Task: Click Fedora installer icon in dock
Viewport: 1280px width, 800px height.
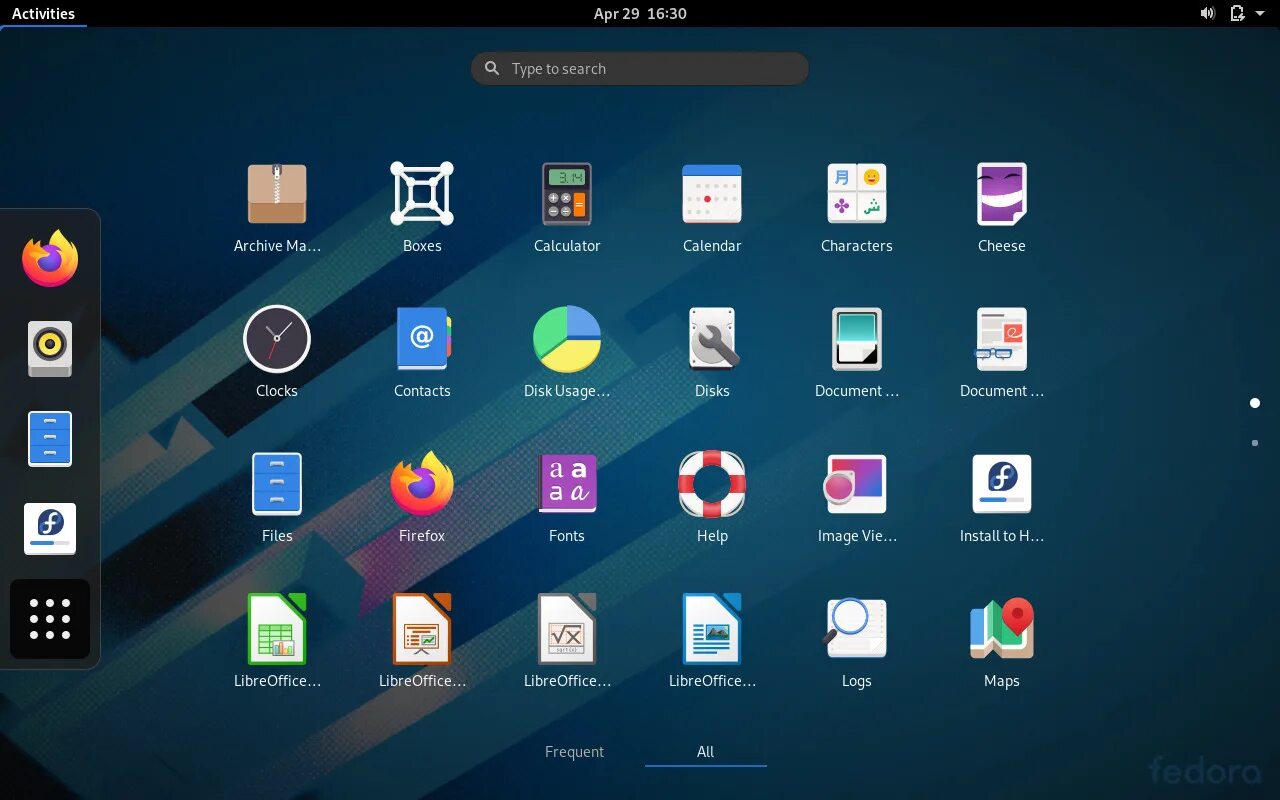Action: pyautogui.click(x=50, y=529)
